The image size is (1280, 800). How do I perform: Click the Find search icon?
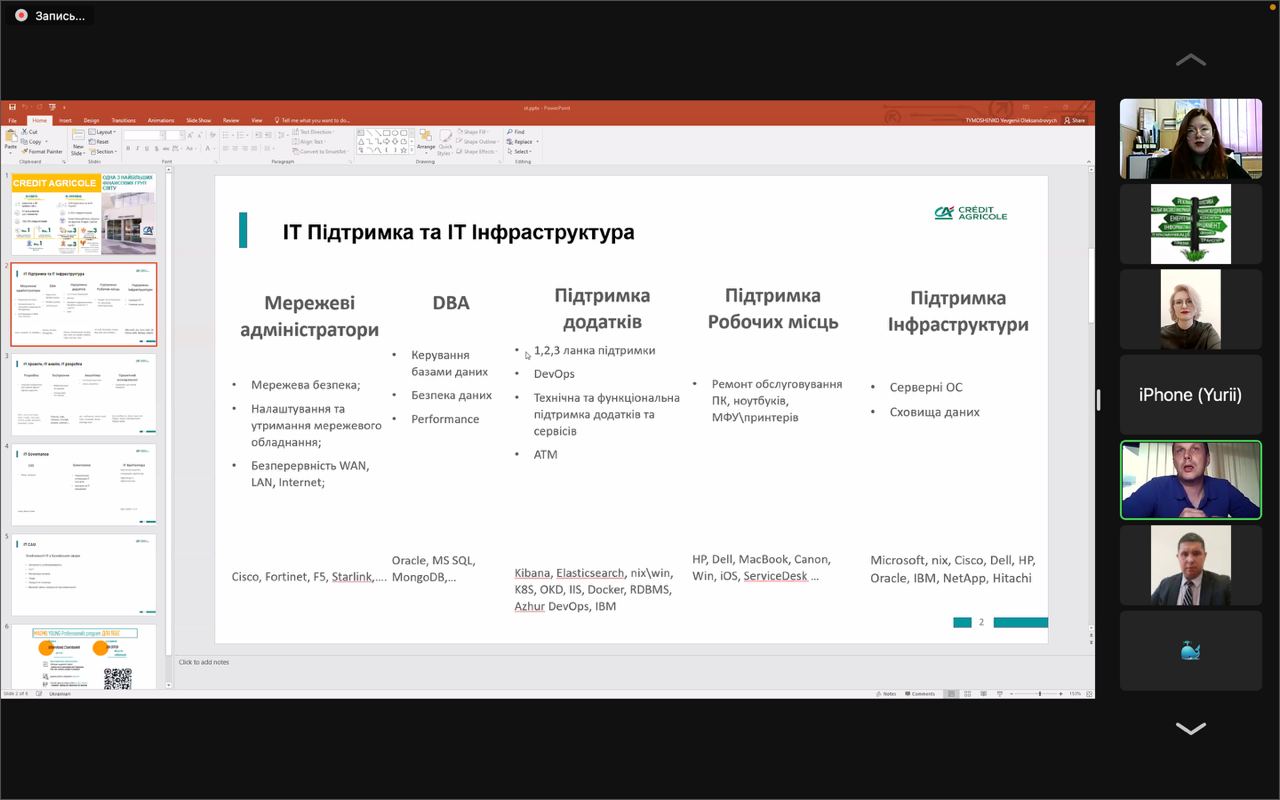(x=516, y=132)
